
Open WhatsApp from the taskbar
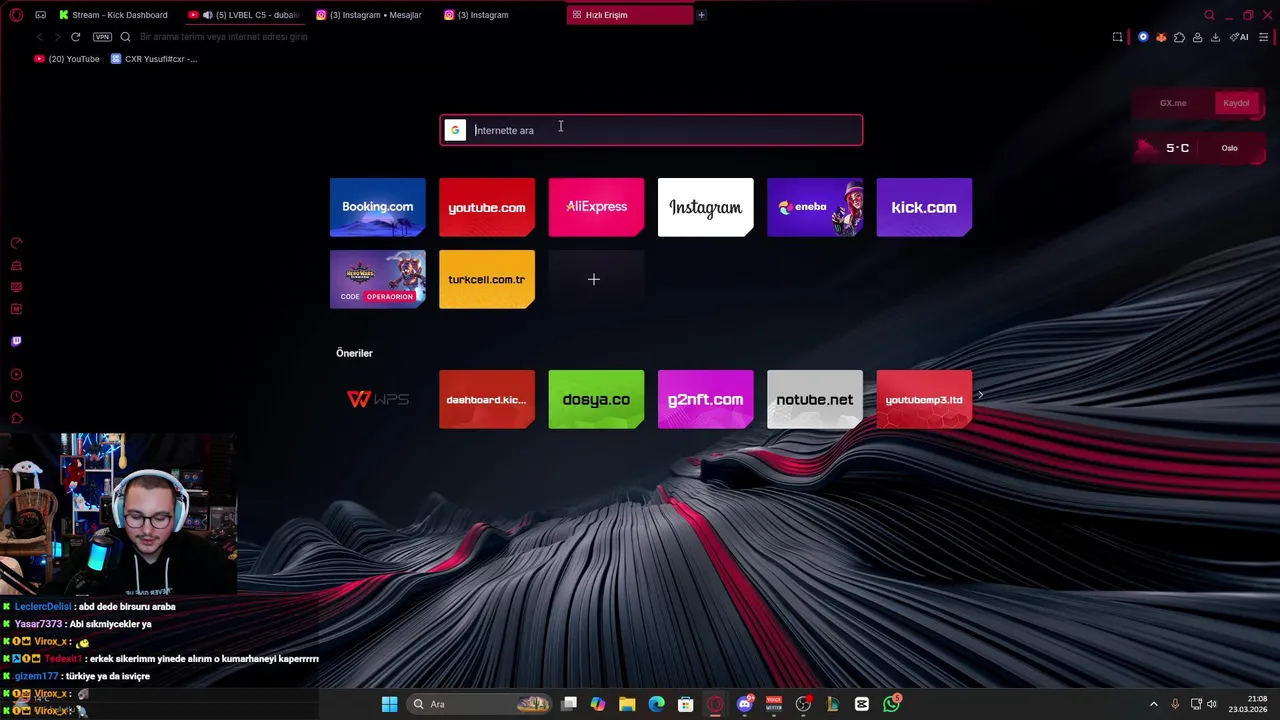pyautogui.click(x=891, y=704)
